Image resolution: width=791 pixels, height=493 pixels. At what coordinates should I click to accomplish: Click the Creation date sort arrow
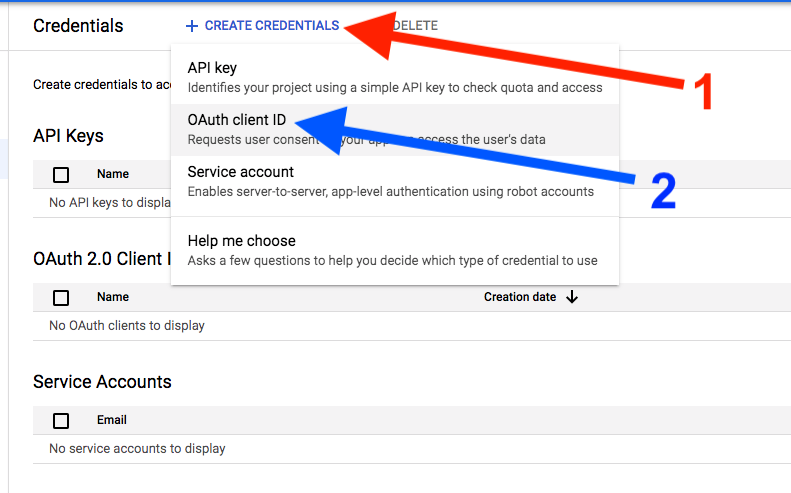(572, 297)
